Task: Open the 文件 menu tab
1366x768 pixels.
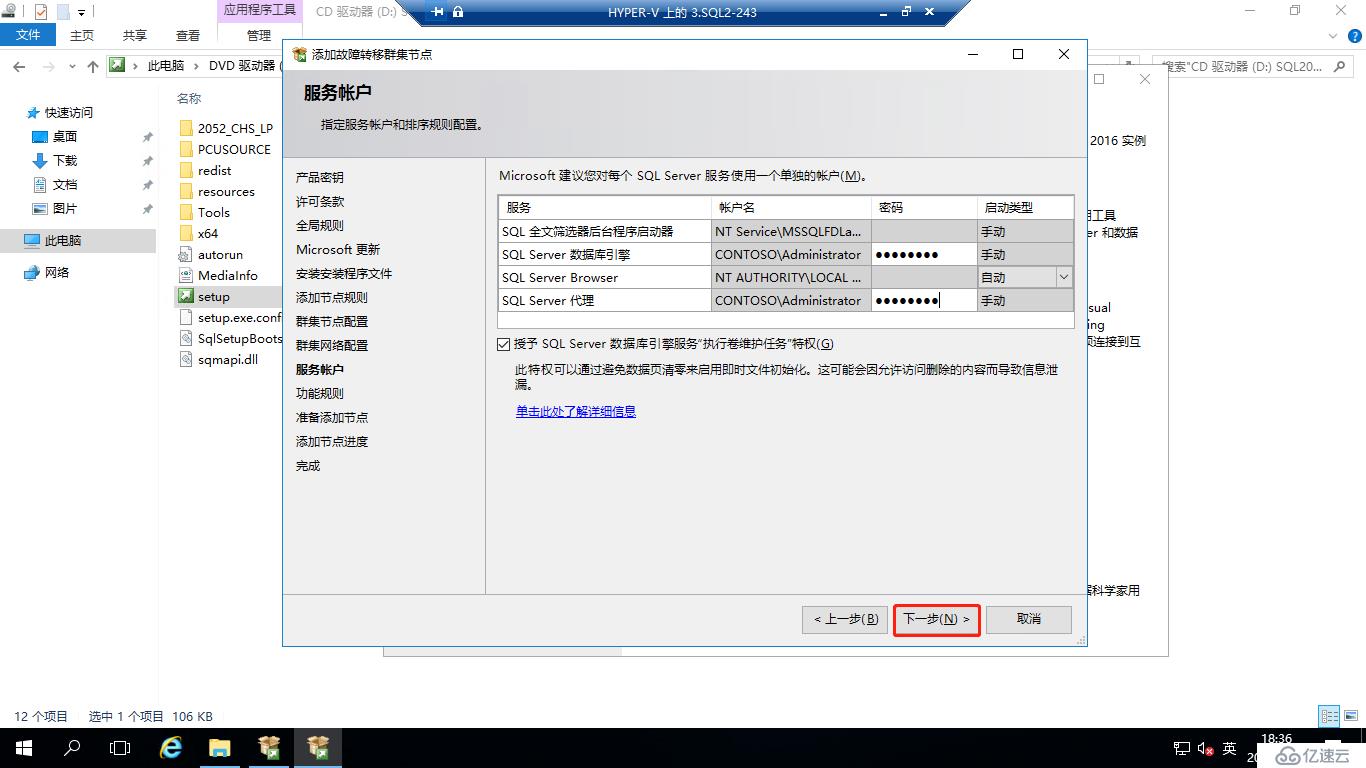Action: [x=29, y=35]
